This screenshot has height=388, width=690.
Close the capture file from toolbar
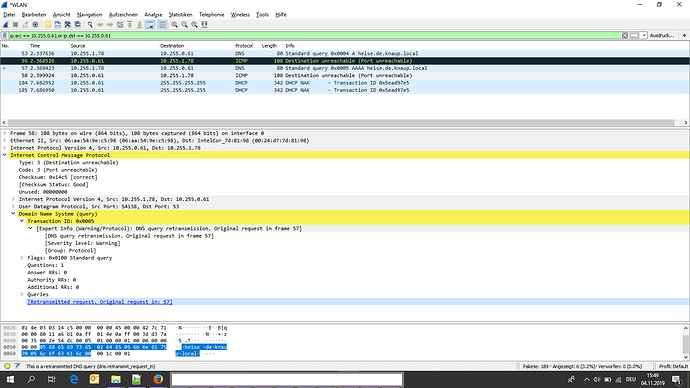pos(68,25)
